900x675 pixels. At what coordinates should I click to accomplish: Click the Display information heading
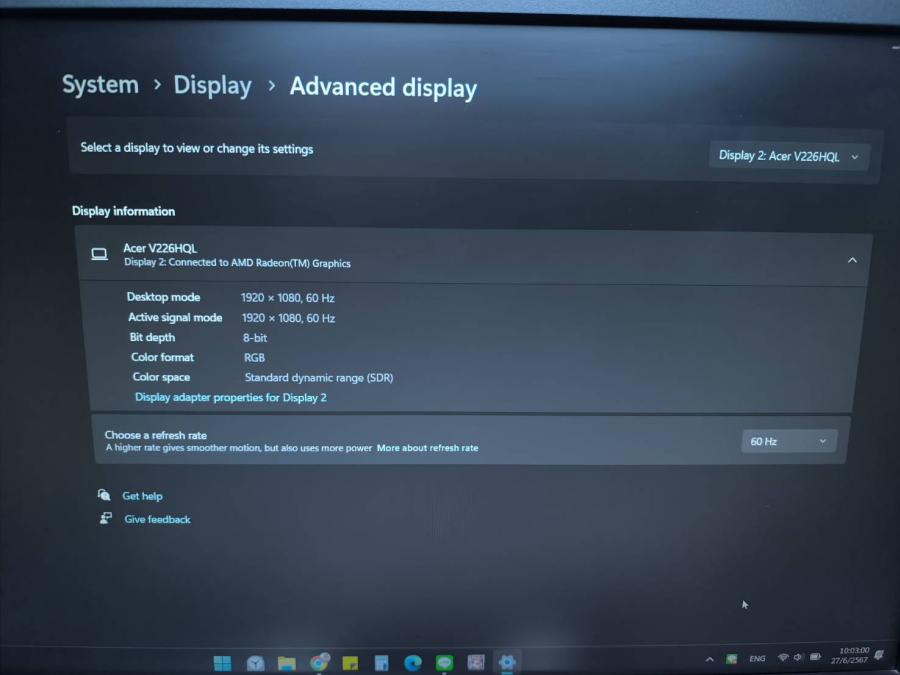(x=123, y=211)
